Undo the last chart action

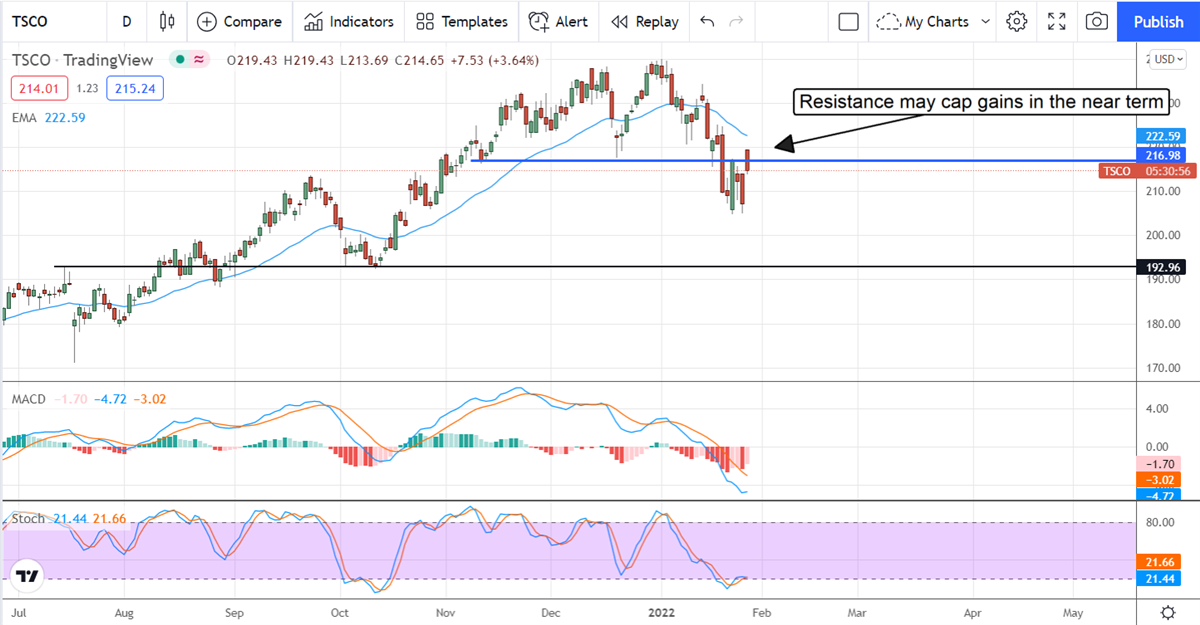(708, 21)
